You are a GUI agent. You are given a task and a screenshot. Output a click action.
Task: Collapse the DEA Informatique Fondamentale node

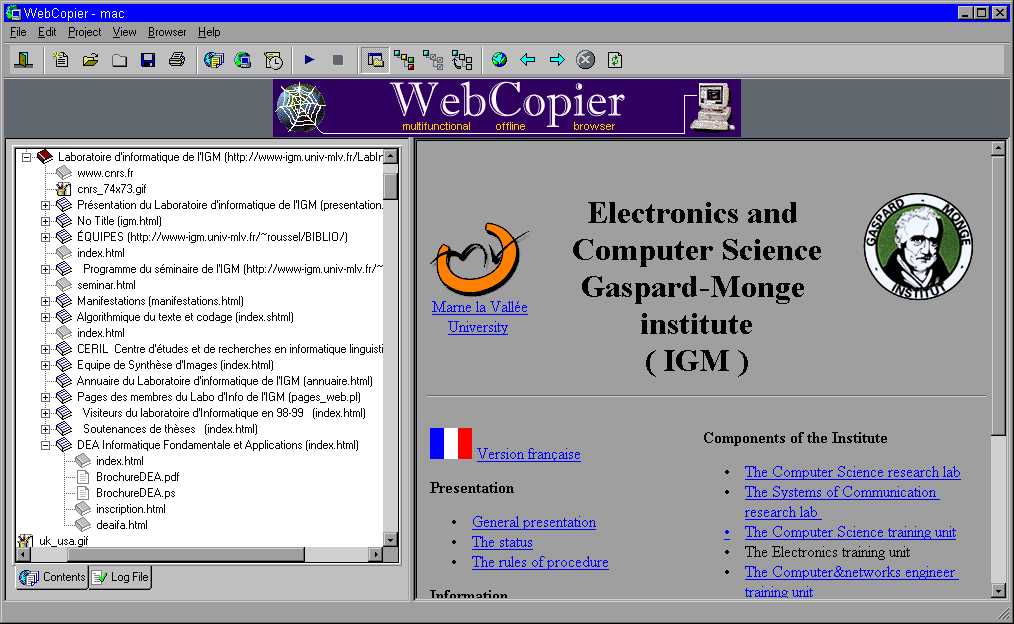[46, 445]
